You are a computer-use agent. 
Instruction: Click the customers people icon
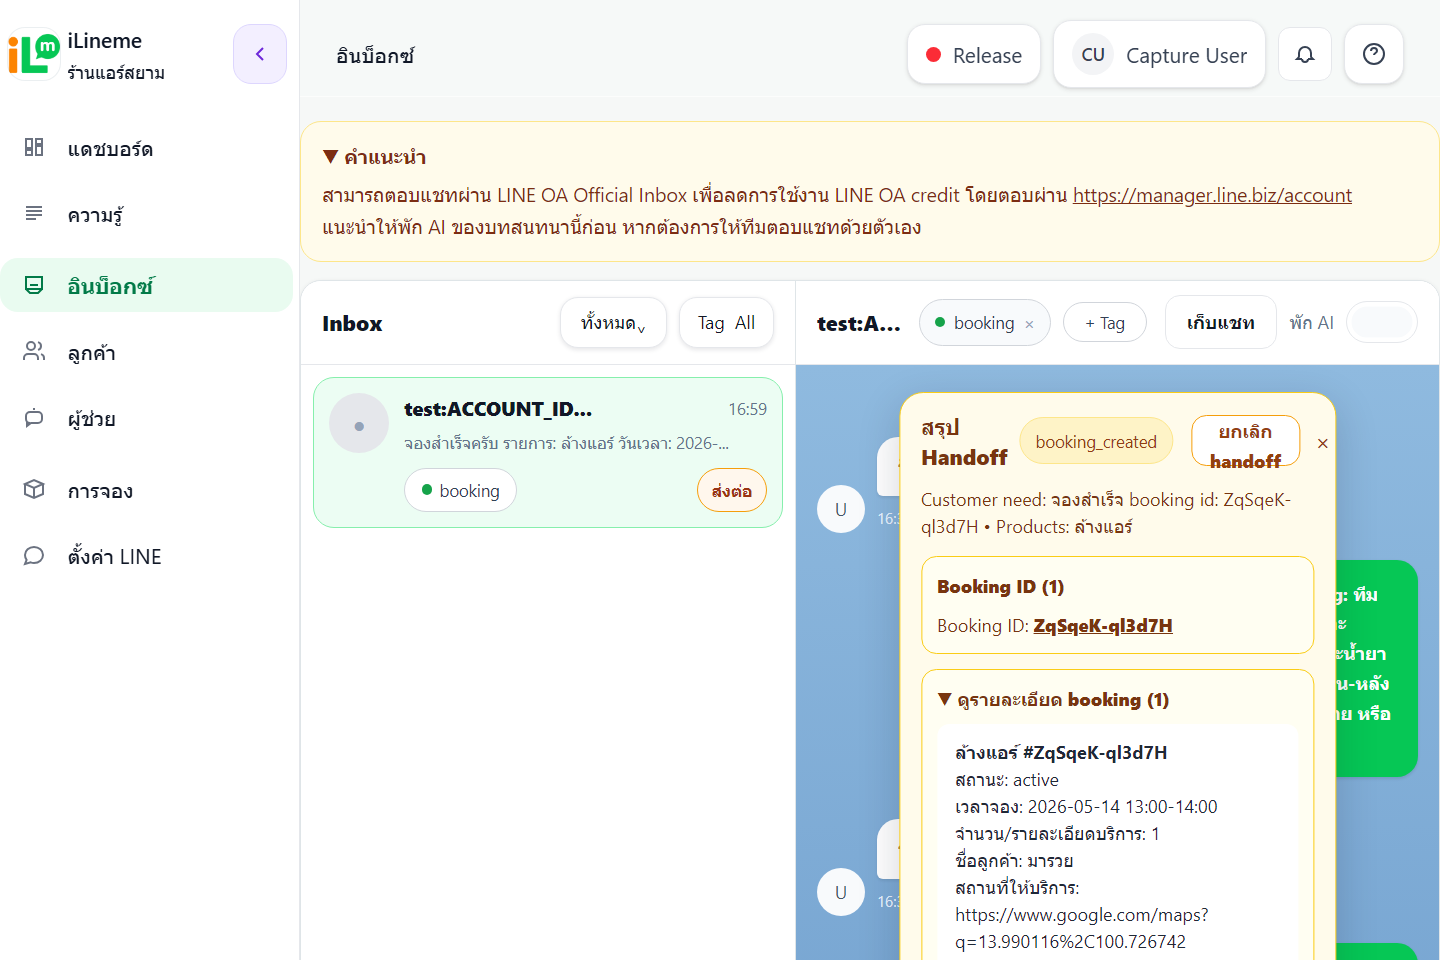[34, 351]
